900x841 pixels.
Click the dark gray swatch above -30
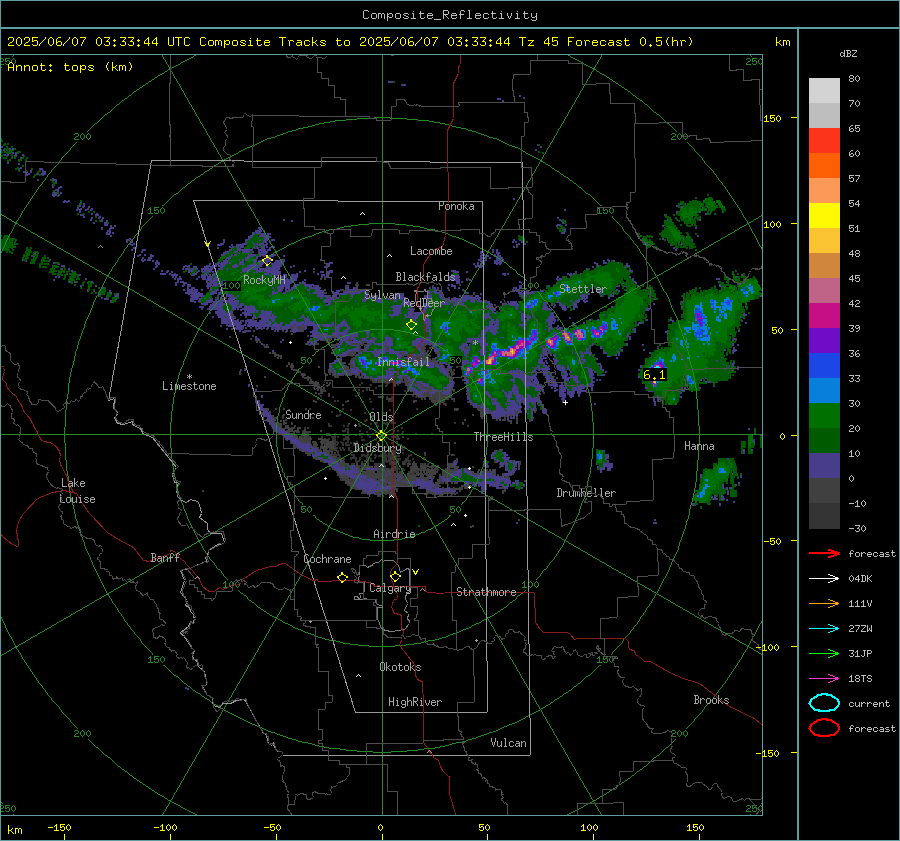(x=824, y=516)
